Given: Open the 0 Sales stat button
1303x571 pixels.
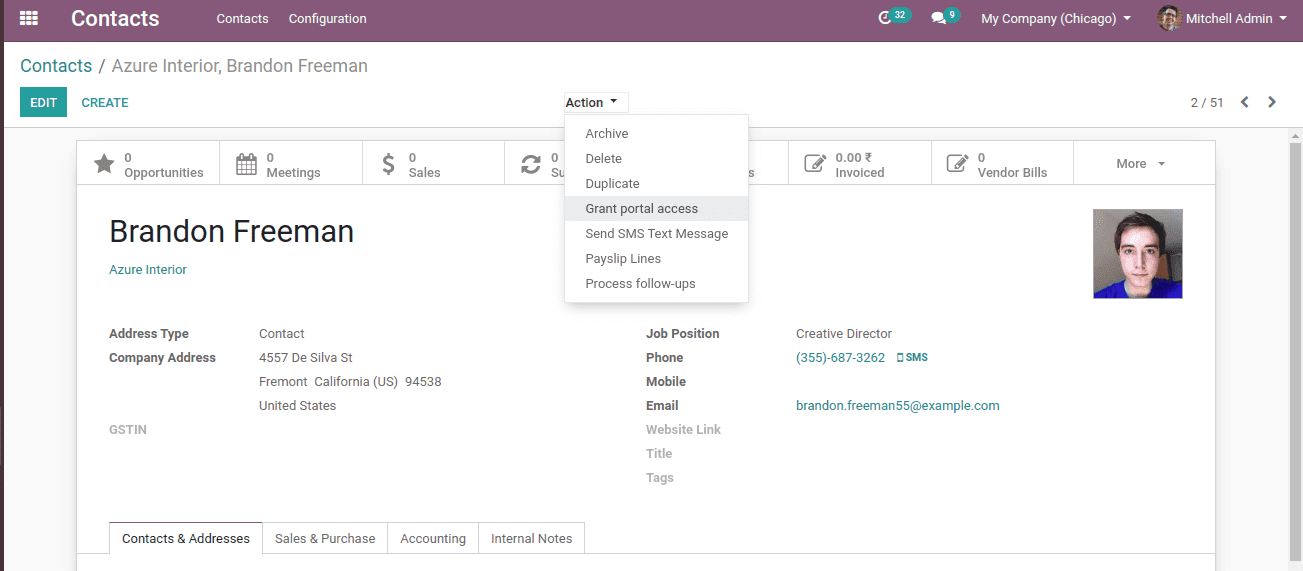Looking at the screenshot, I should click(x=433, y=163).
